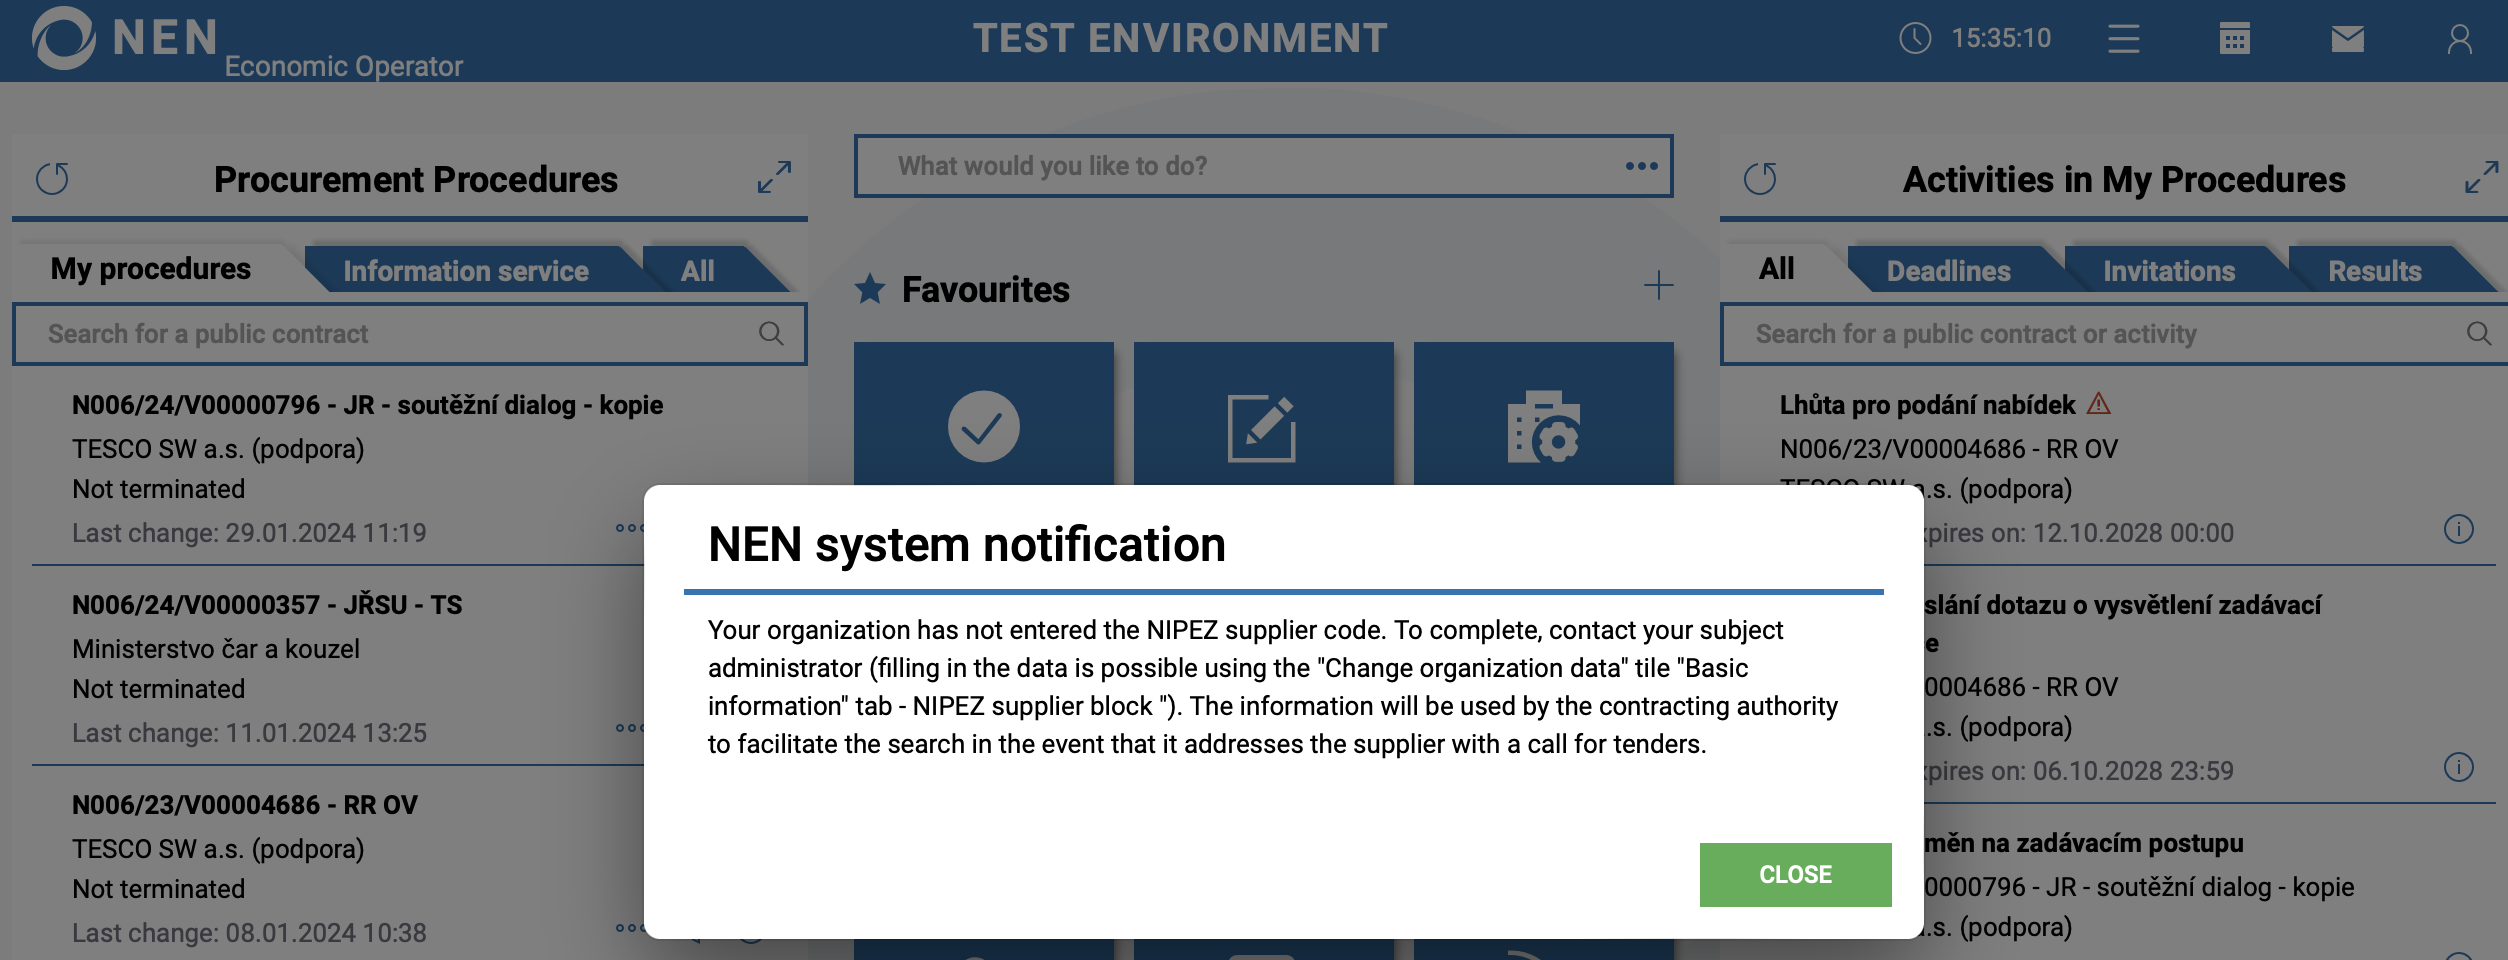This screenshot has width=2508, height=960.
Task: Expand the Procurement Procedures panel
Action: coord(774,178)
